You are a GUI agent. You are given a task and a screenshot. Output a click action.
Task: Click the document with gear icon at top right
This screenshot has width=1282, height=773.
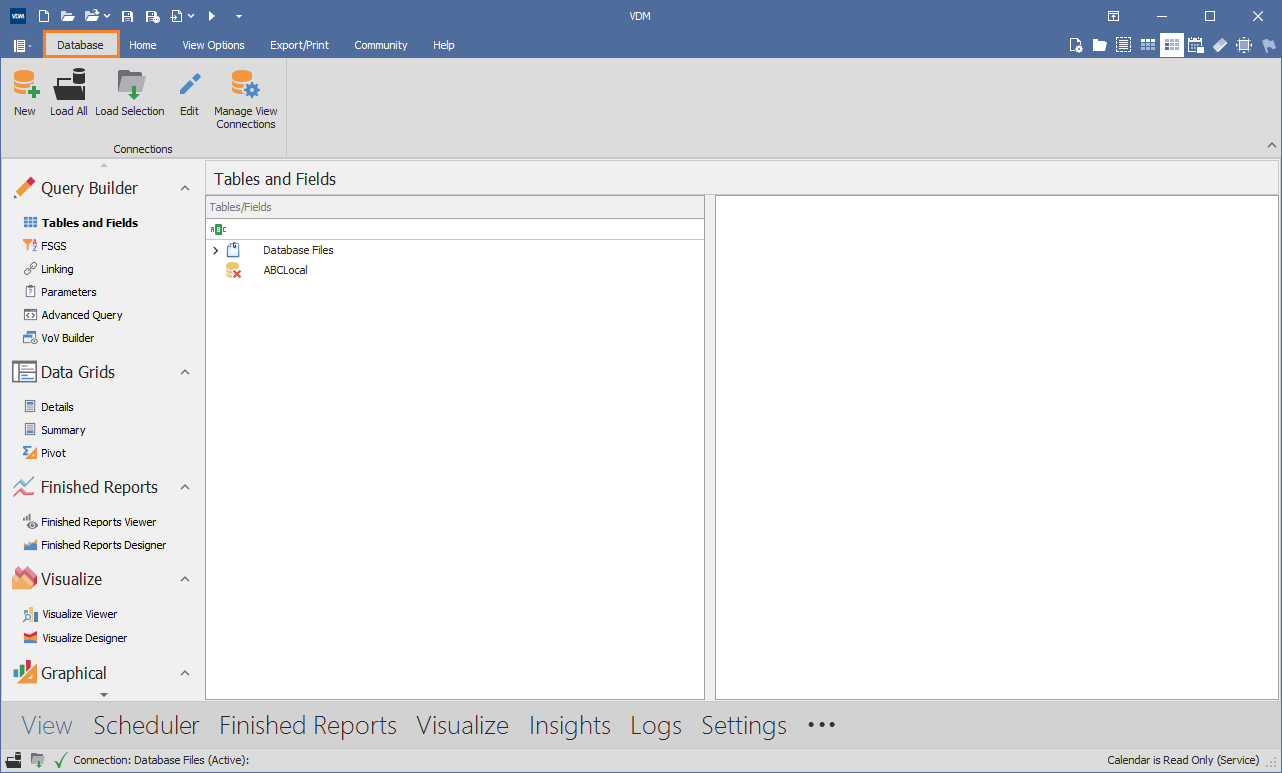coord(1076,45)
